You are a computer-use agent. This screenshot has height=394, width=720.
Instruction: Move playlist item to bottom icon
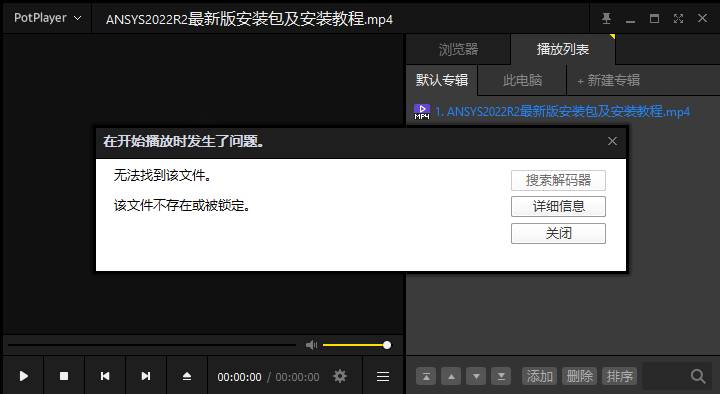(x=501, y=377)
